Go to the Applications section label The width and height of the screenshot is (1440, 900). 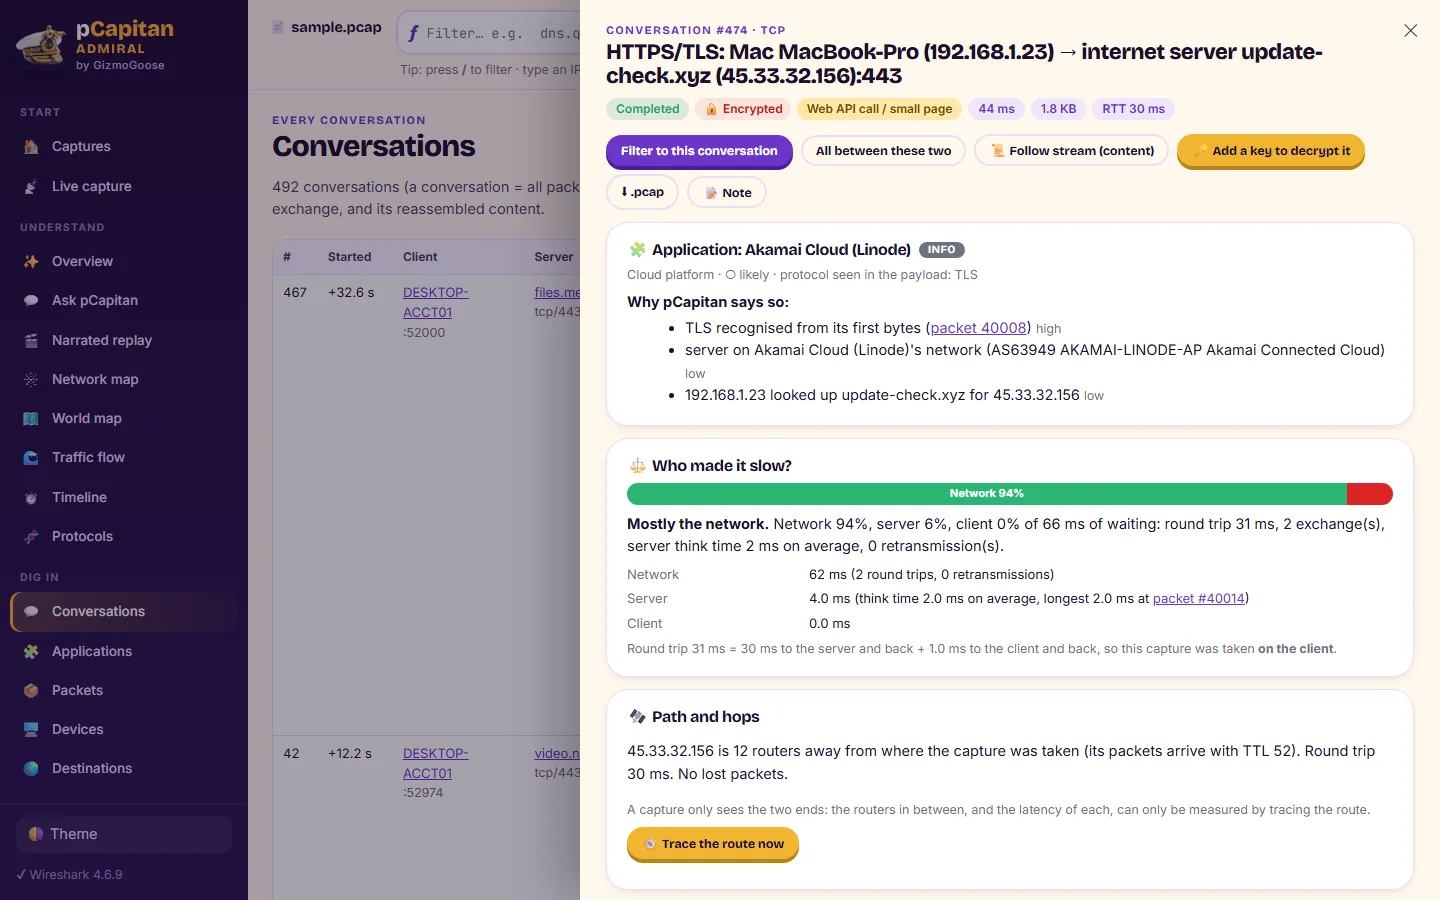click(92, 652)
